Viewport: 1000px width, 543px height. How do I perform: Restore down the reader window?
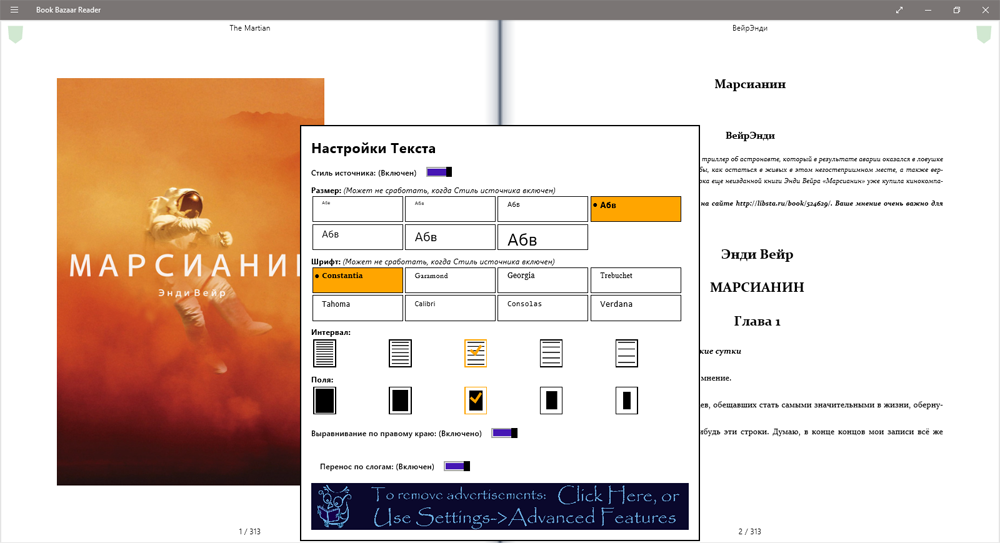click(957, 10)
